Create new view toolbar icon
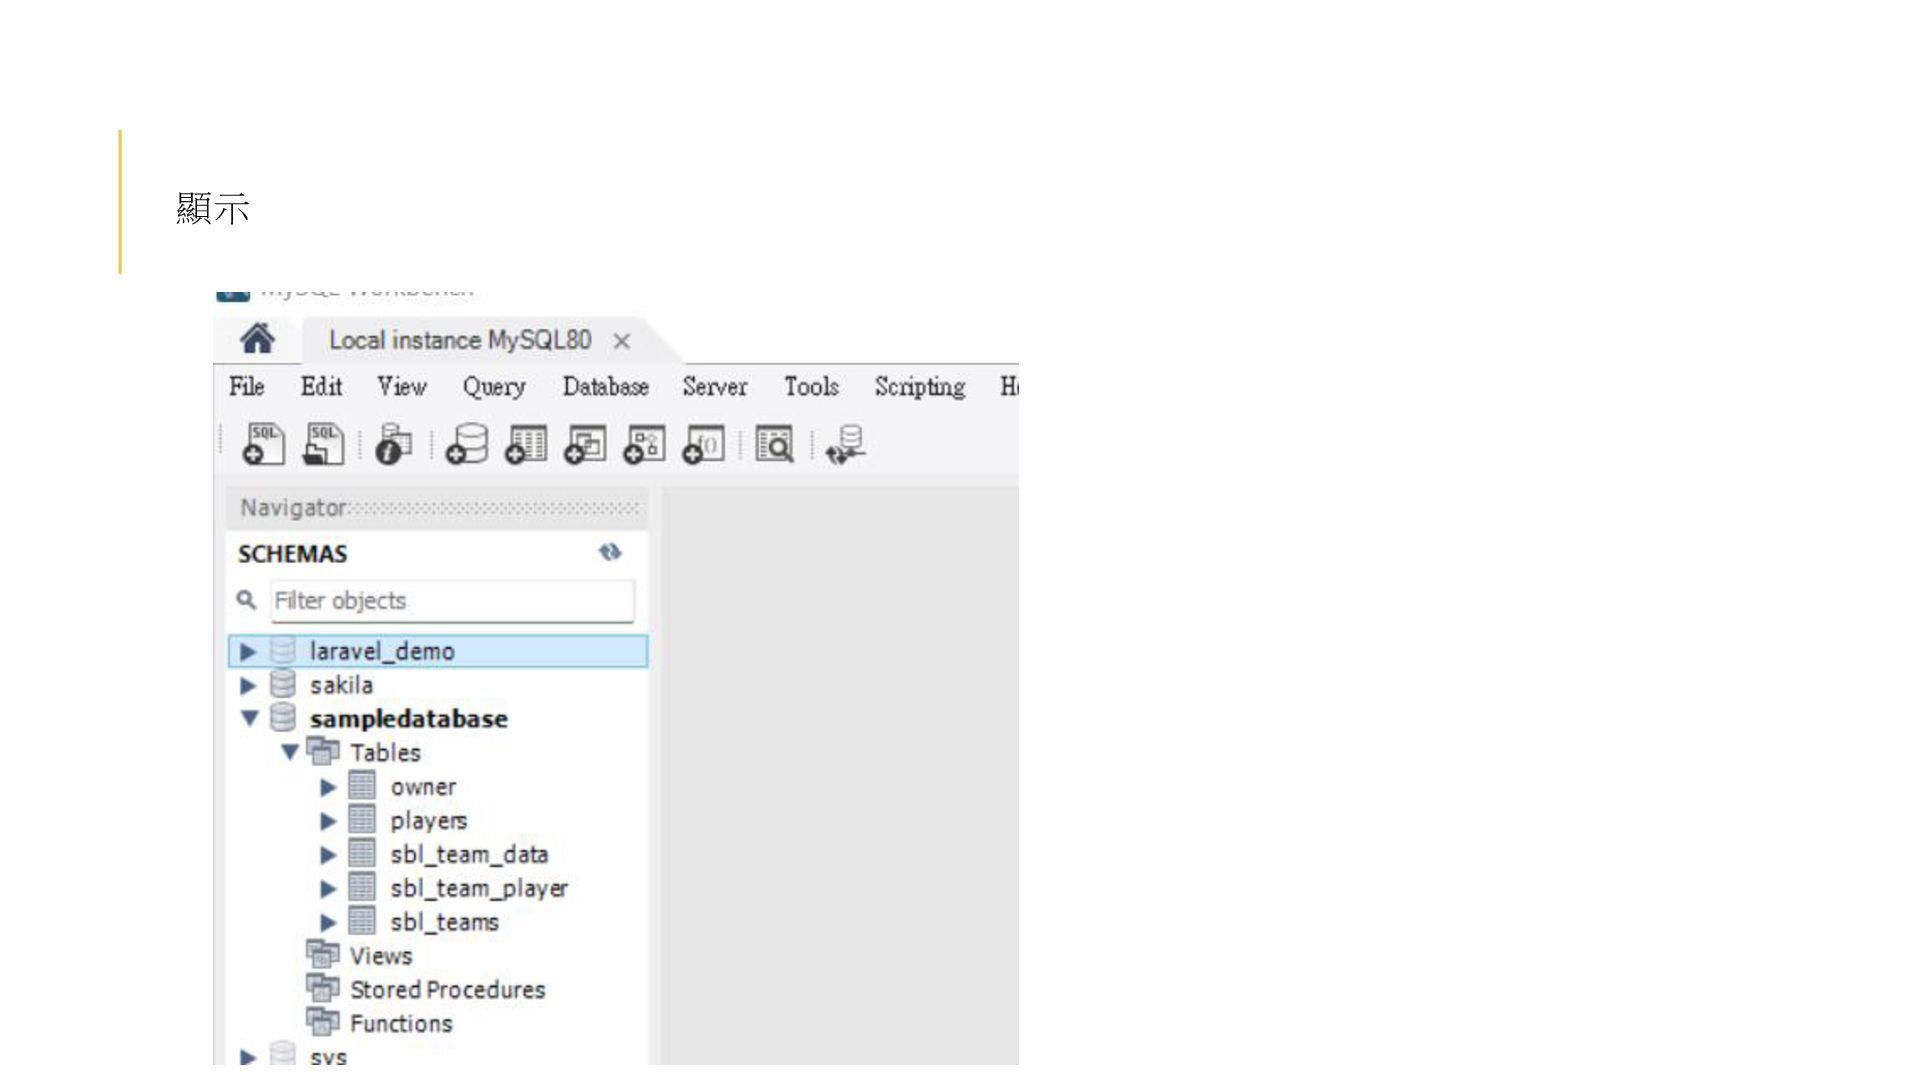 pos(585,444)
